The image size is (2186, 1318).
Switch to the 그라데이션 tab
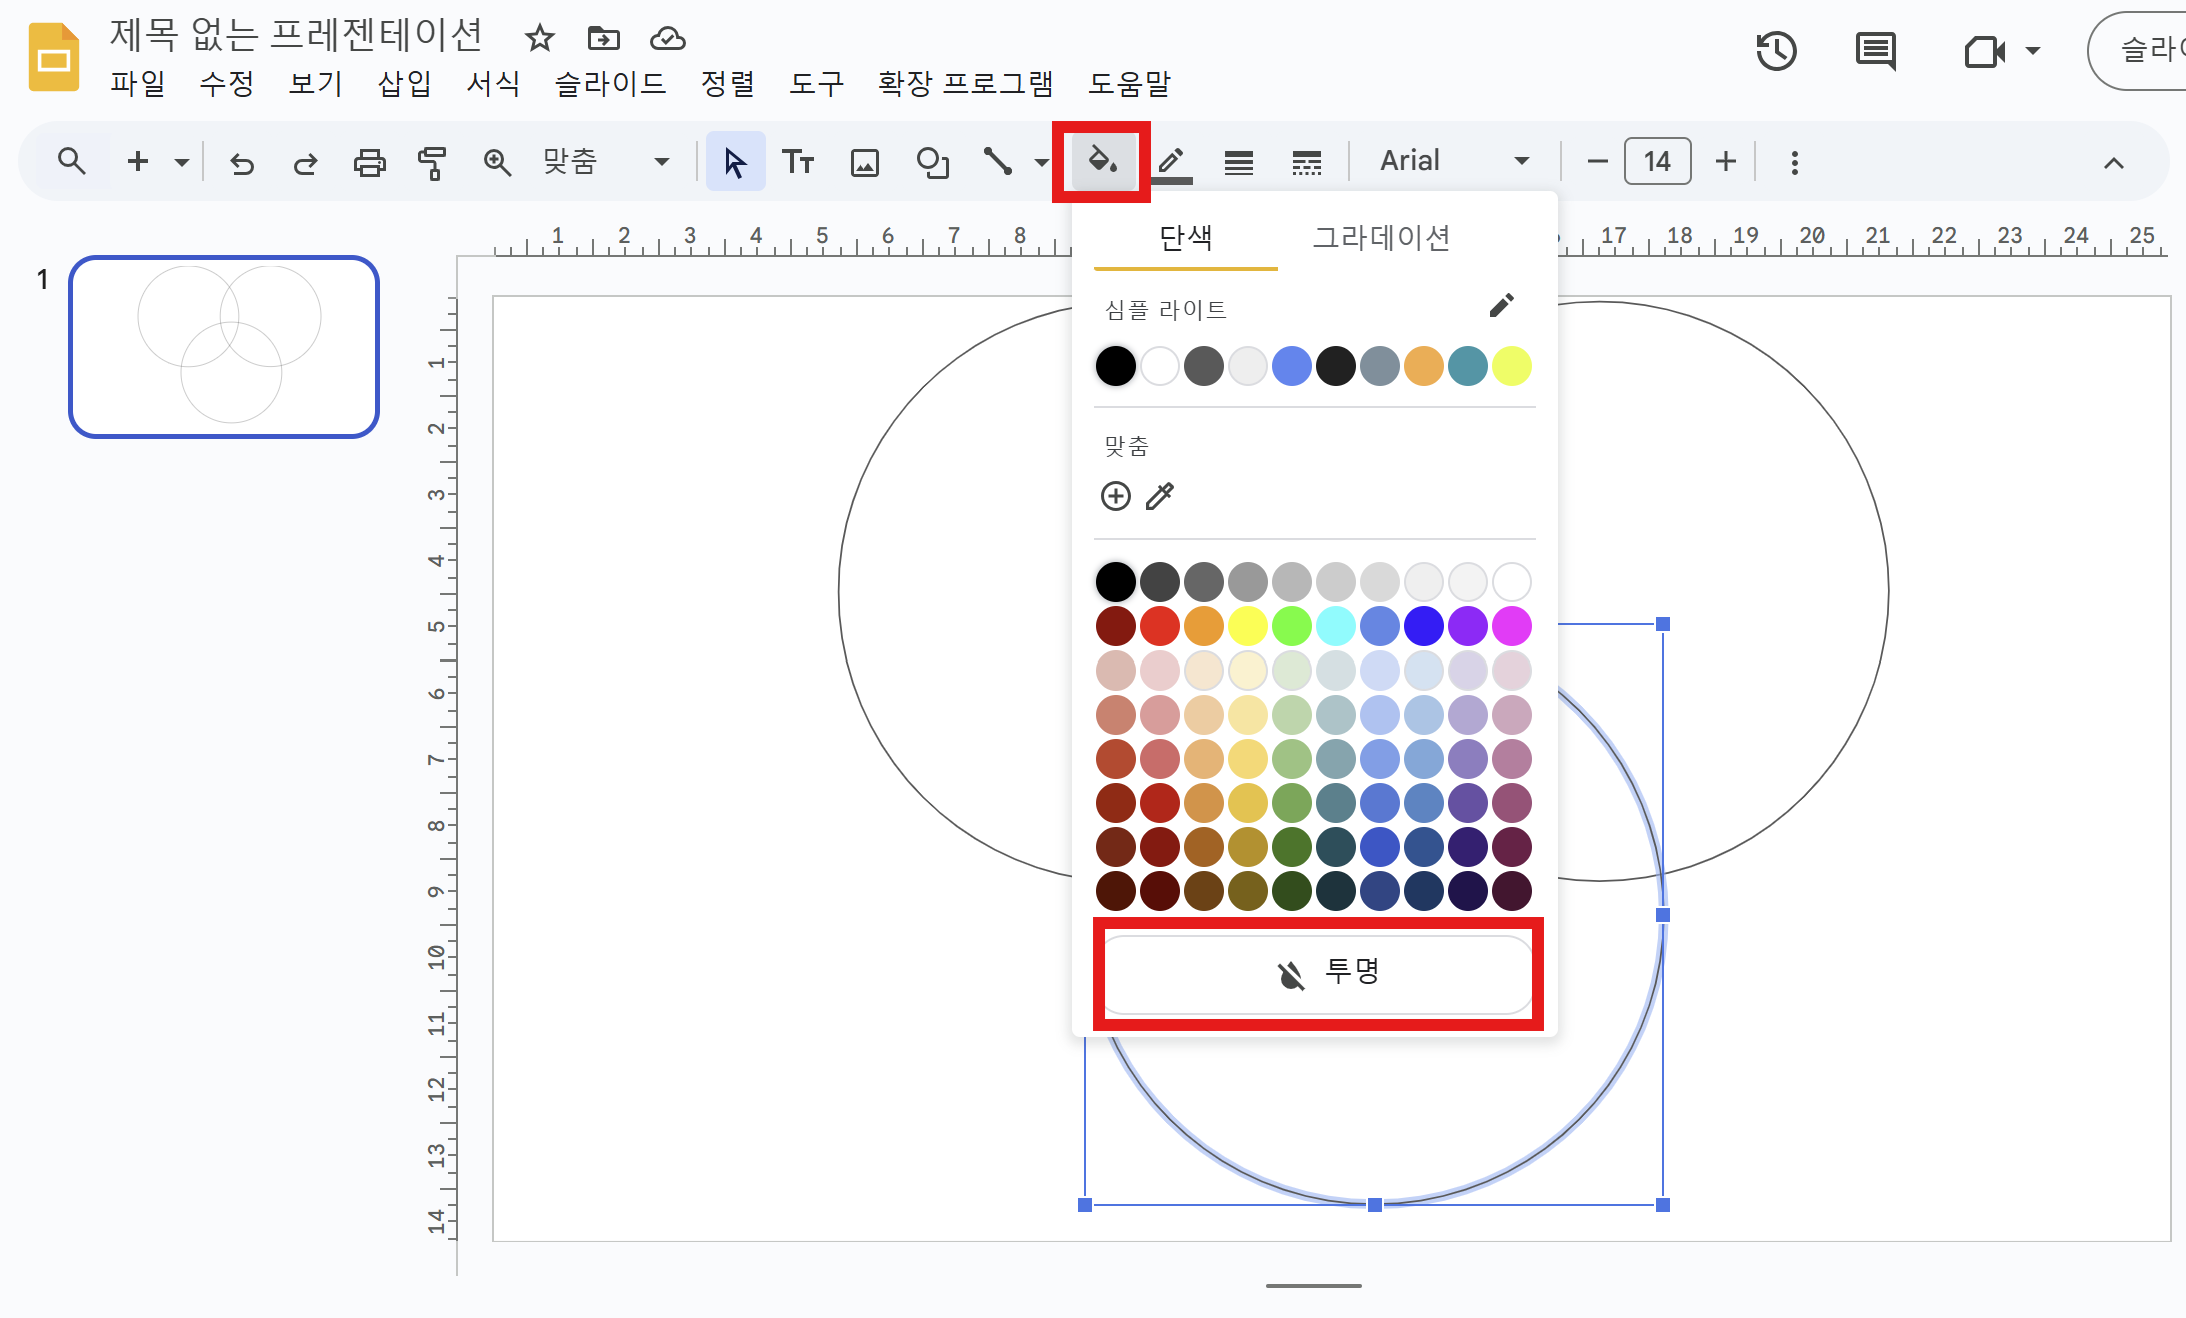pos(1381,238)
